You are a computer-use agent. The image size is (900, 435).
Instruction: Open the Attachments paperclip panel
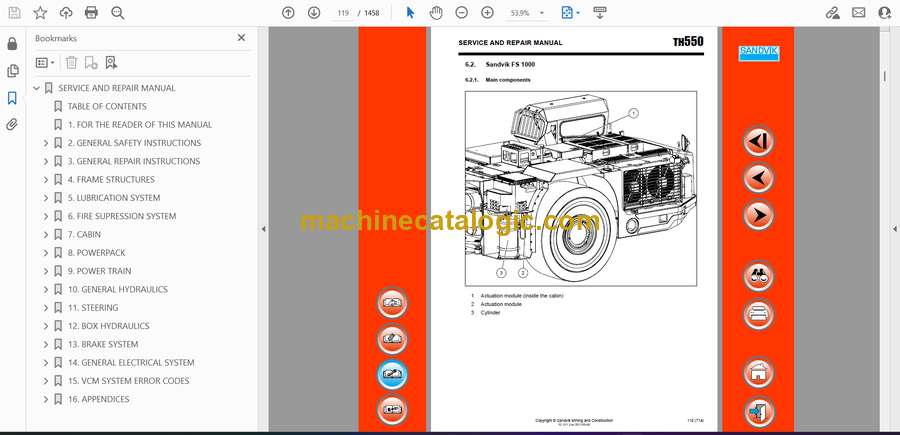tap(12, 125)
